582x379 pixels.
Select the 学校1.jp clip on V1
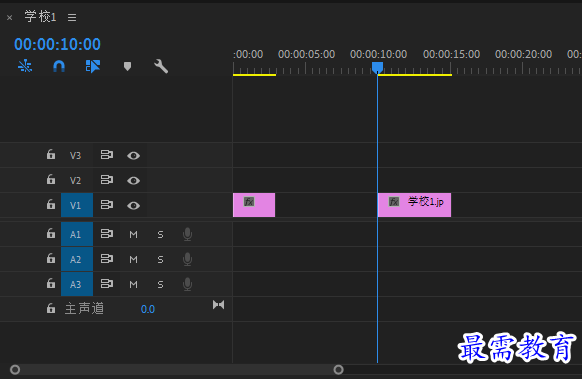click(x=414, y=205)
